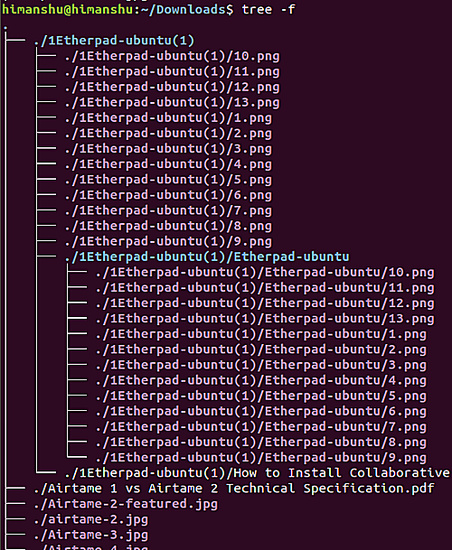Click ./1Etherpad-ubuntu(1)/1.png file line
The image size is (452, 550).
tap(168, 118)
